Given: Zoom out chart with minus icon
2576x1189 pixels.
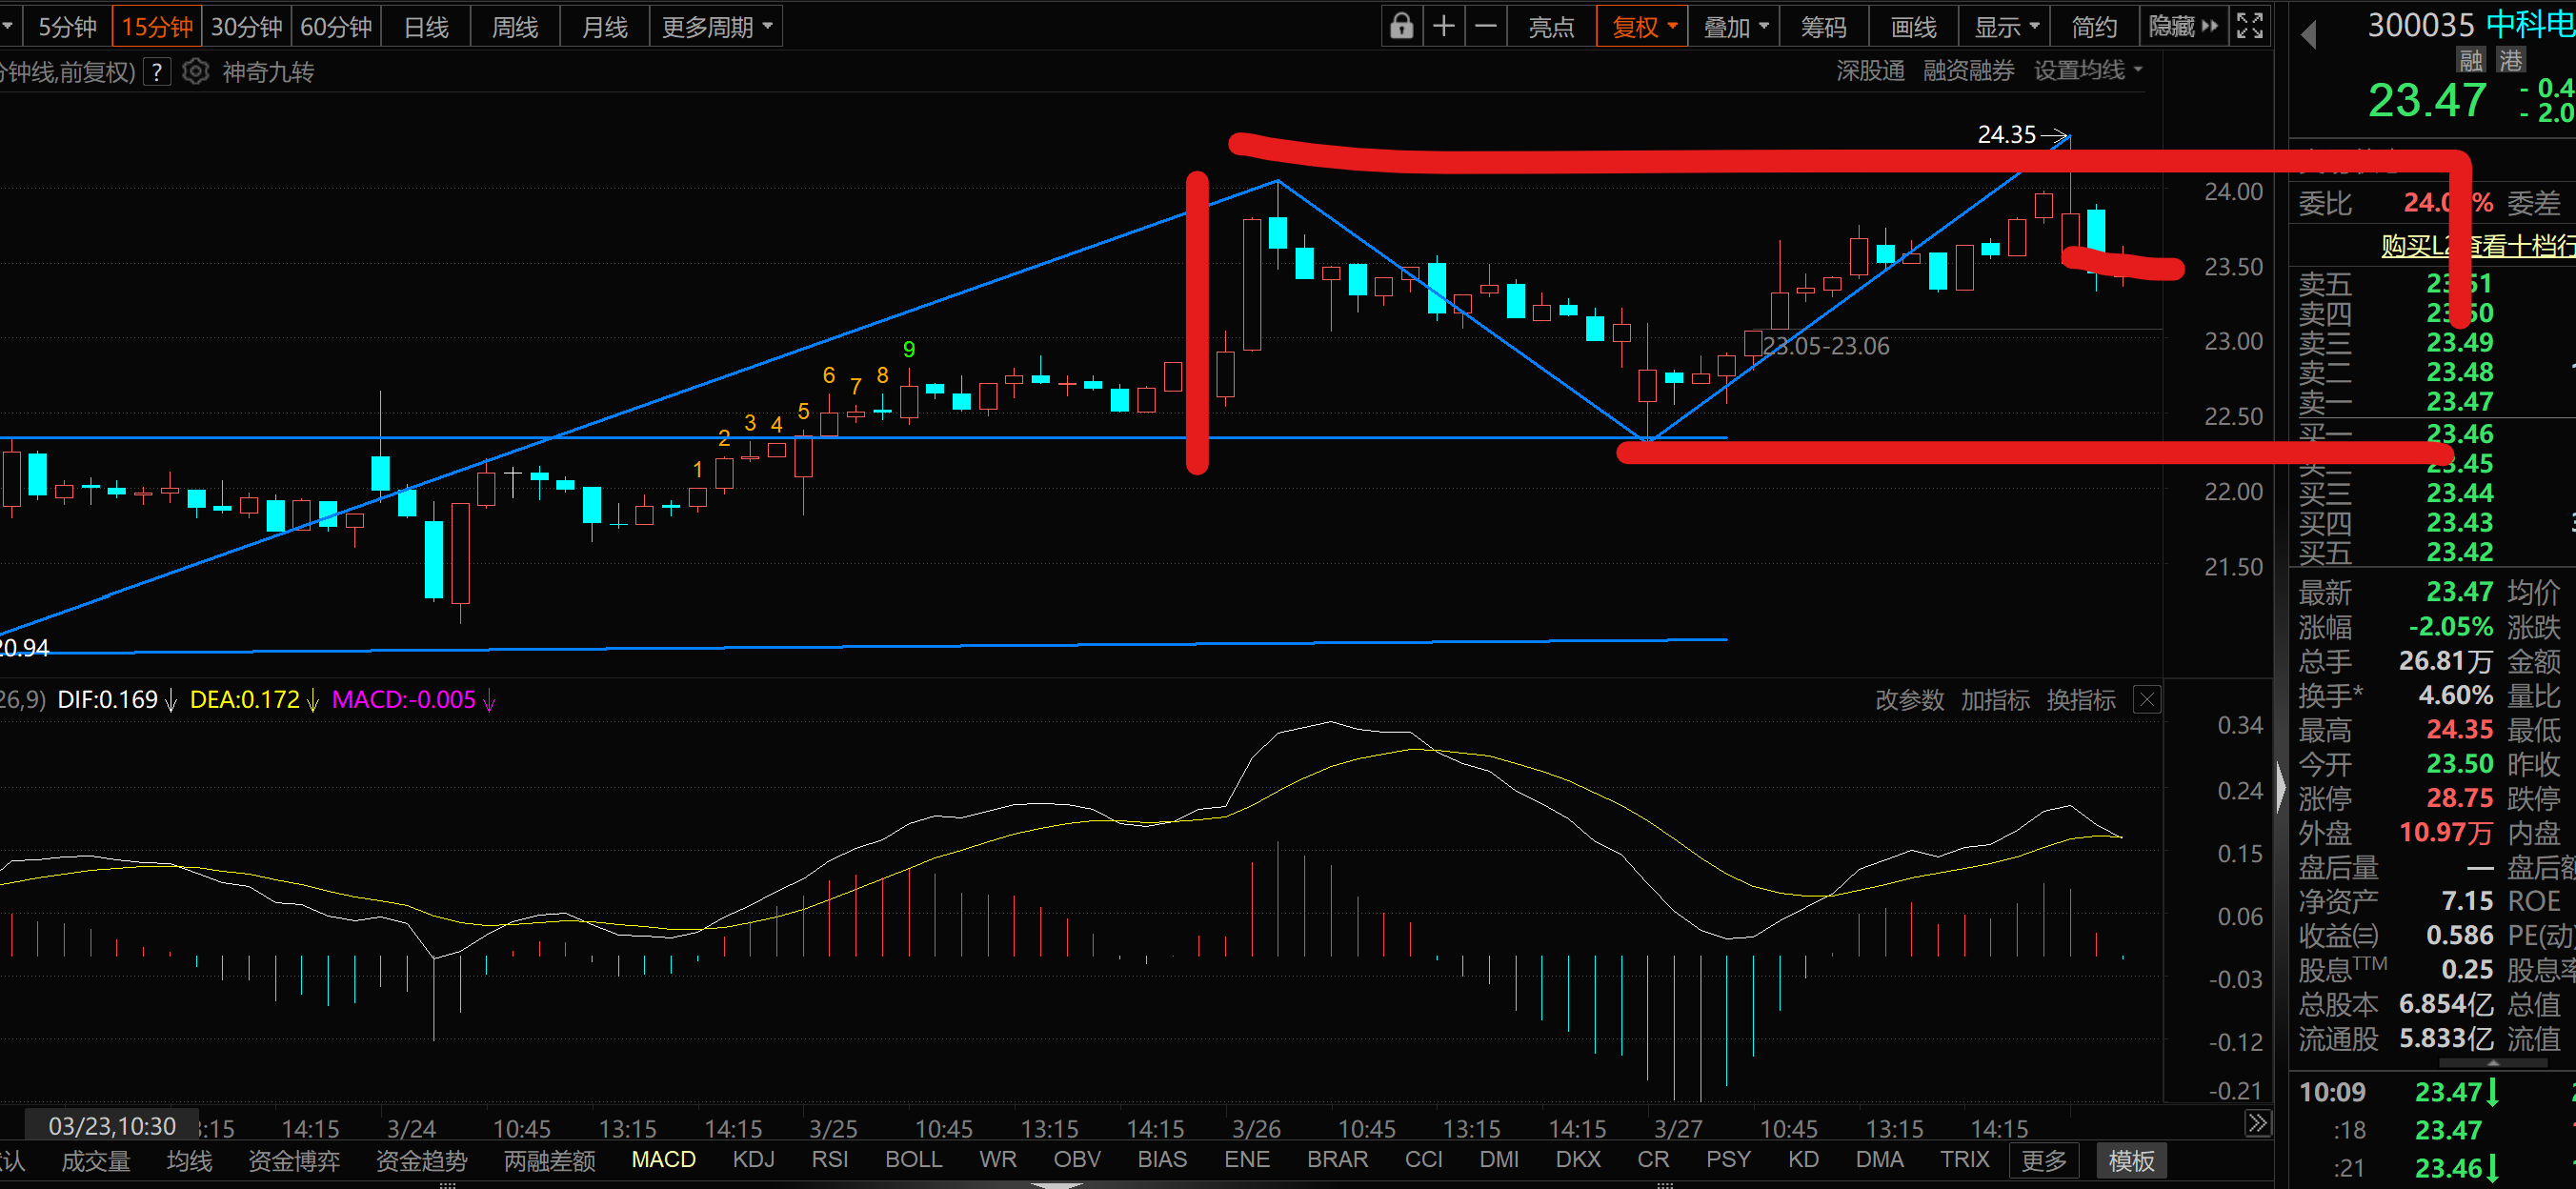Looking at the screenshot, I should pyautogui.click(x=1486, y=26).
